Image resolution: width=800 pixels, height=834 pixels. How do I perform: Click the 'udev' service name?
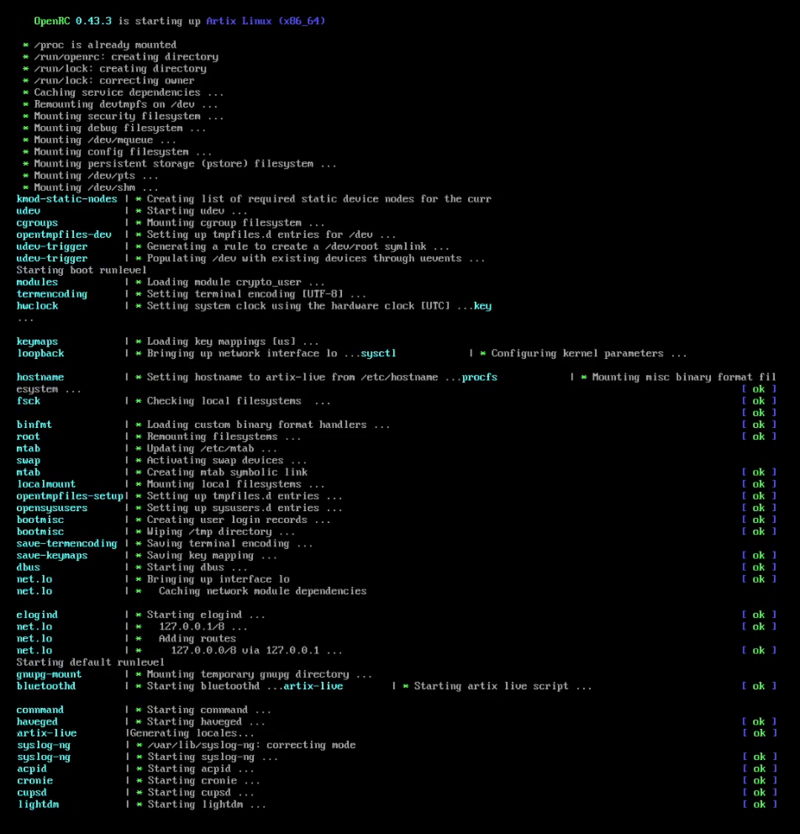click(x=28, y=211)
